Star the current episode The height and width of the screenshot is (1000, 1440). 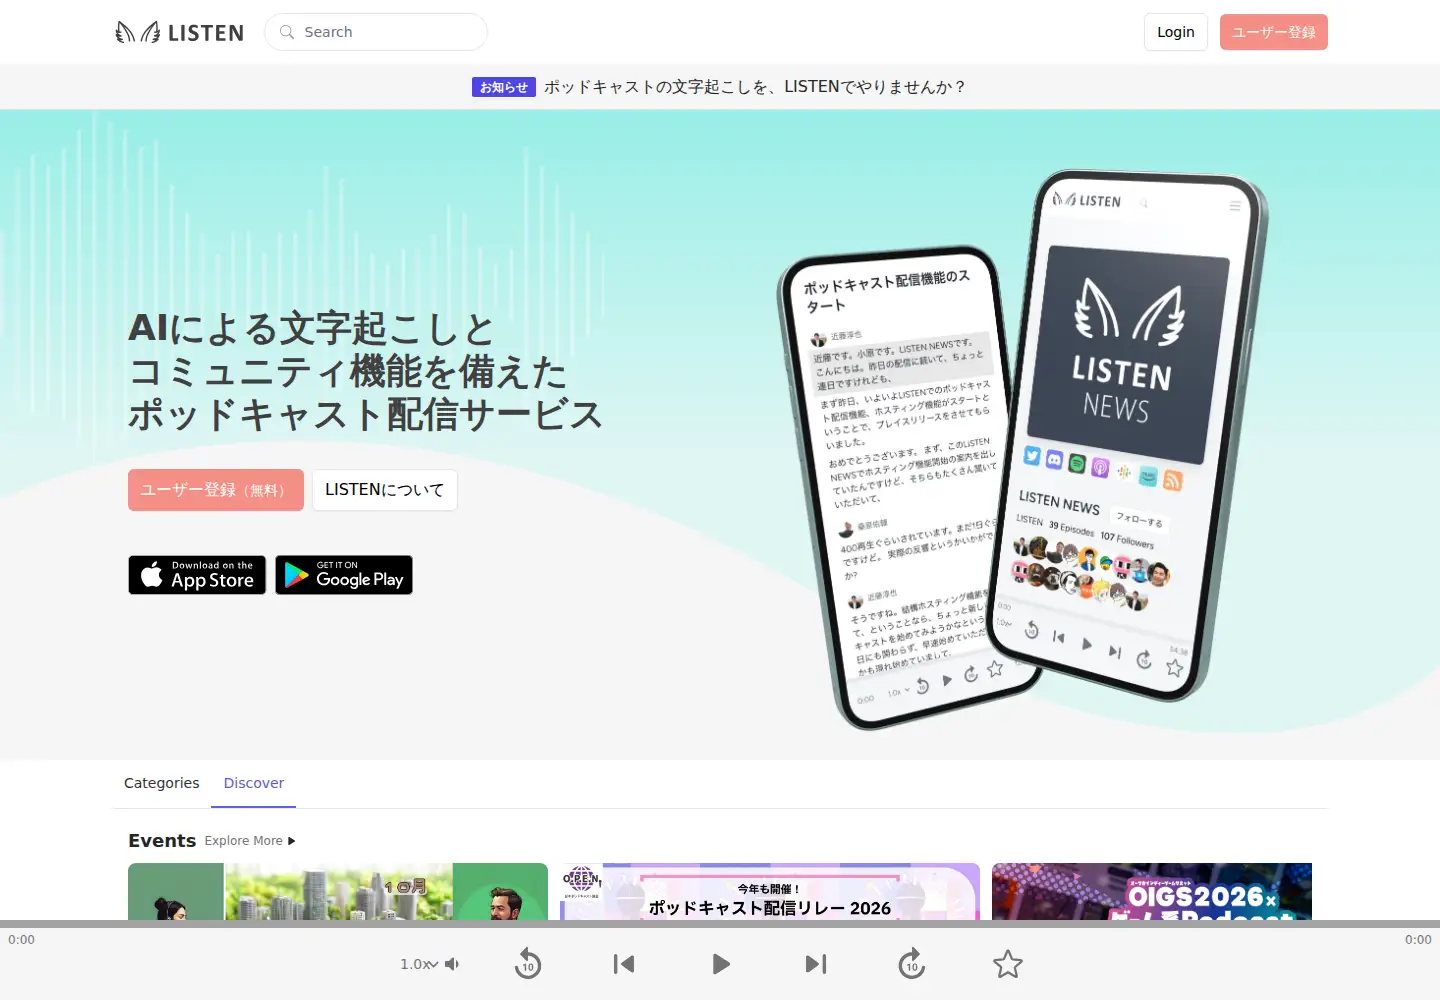(x=1008, y=964)
